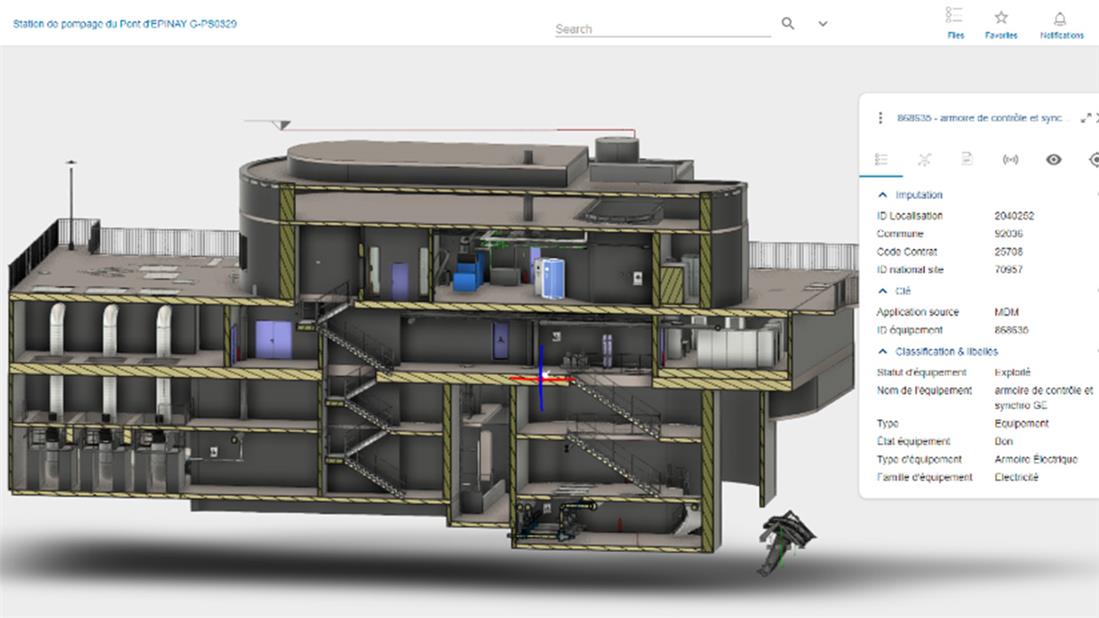1099x618 pixels.
Task: Click the equipment title 868535 link
Action: 982,118
